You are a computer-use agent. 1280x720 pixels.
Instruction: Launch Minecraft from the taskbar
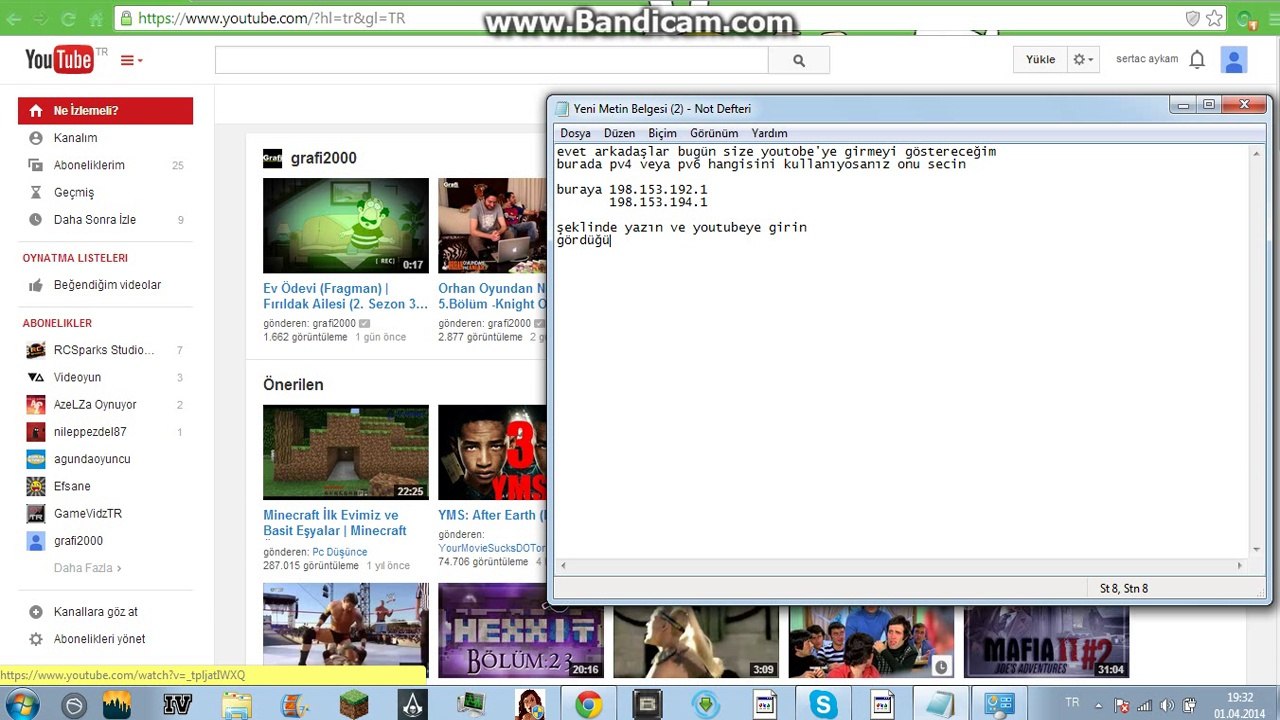coord(354,705)
